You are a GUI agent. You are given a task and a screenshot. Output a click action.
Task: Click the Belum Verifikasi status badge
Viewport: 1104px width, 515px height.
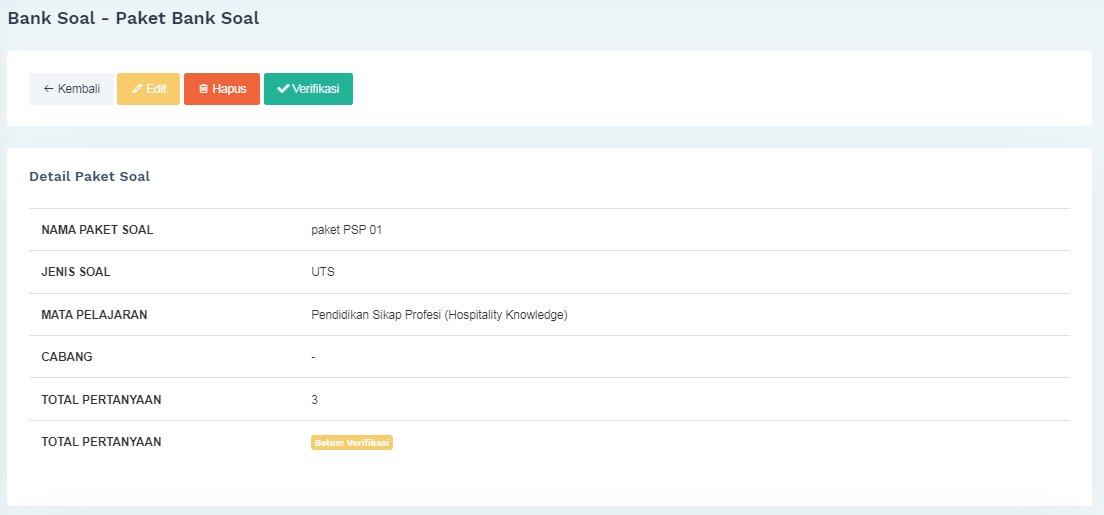(352, 443)
